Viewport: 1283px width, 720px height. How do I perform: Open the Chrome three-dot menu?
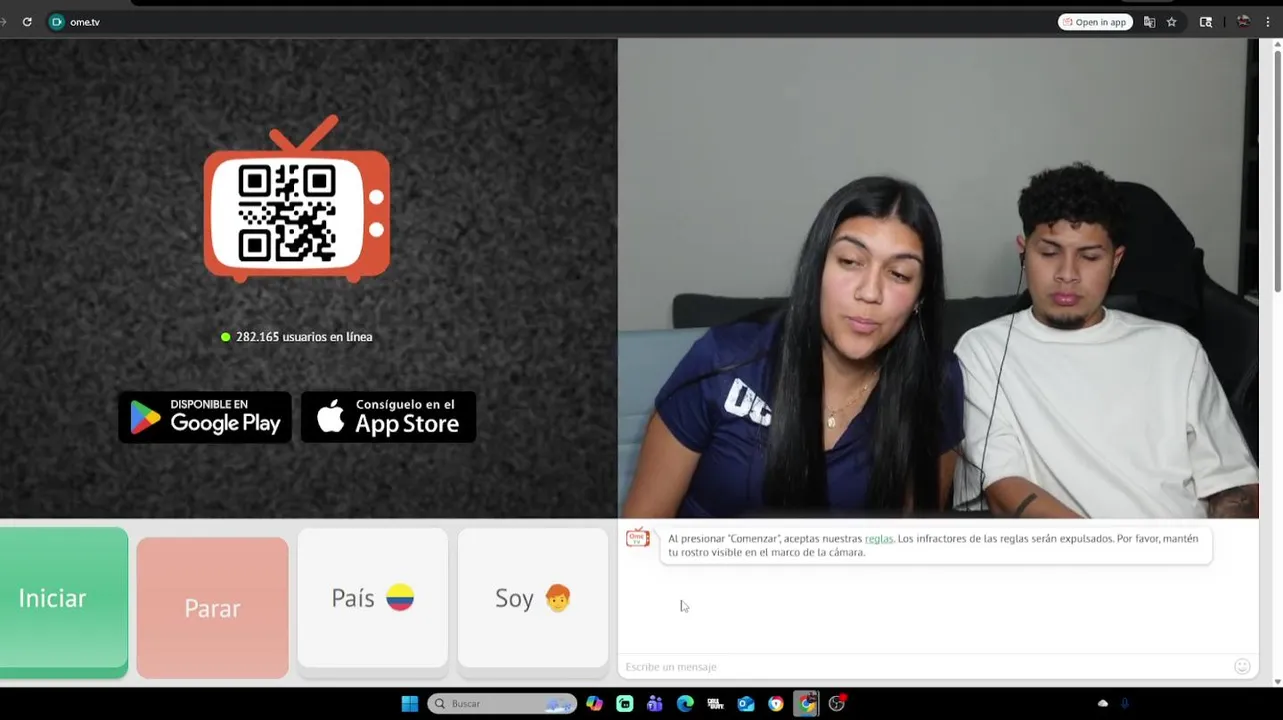[1267, 22]
